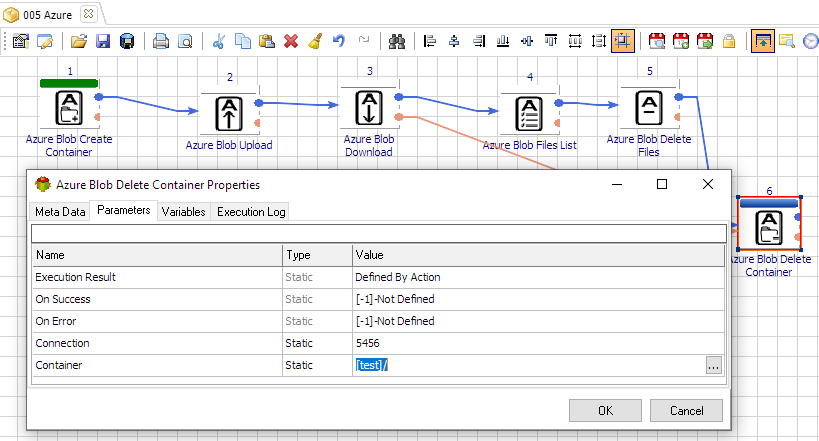Select the Azure Blob Download task
Screen dimensions: 819x441
(369, 108)
